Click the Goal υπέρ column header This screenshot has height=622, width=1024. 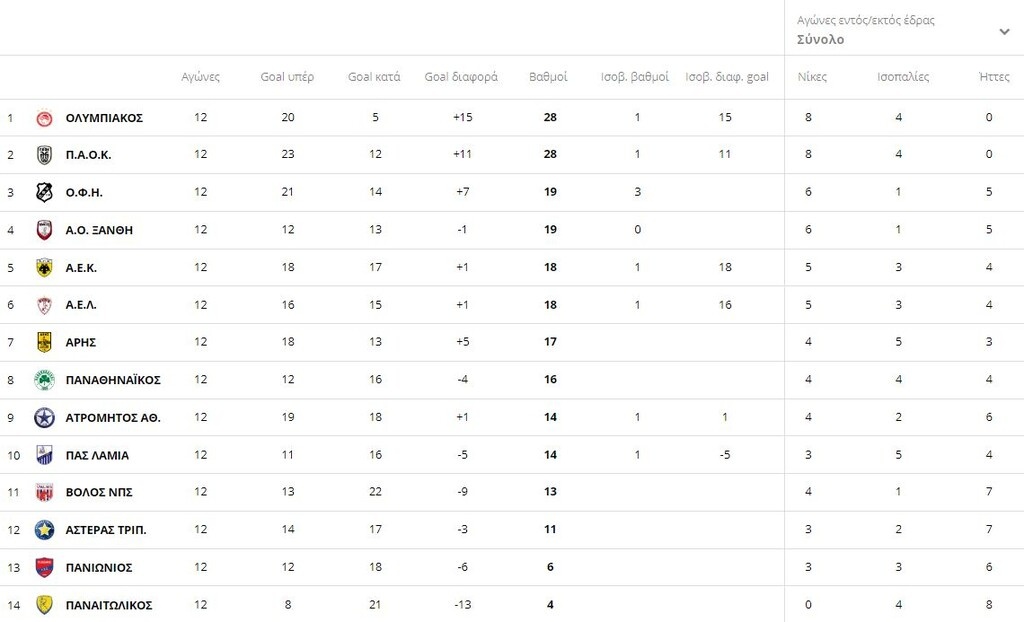click(x=287, y=77)
